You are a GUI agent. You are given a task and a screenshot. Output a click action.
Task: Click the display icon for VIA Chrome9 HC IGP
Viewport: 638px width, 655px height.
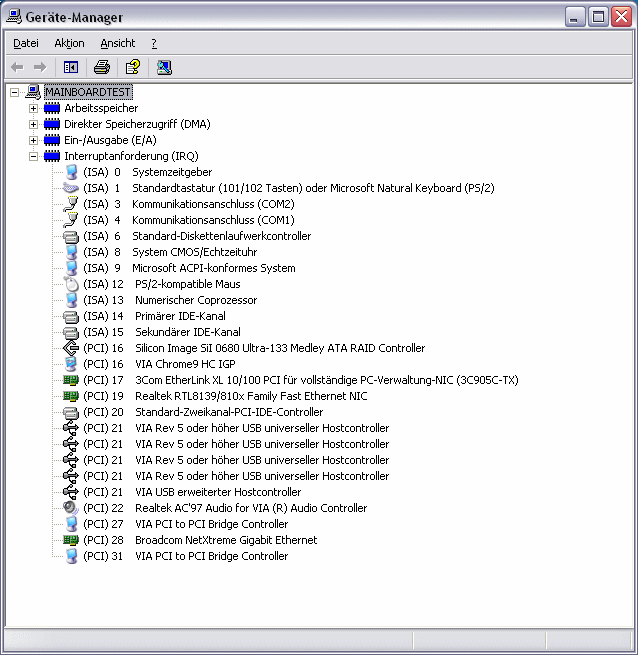pyautogui.click(x=71, y=364)
